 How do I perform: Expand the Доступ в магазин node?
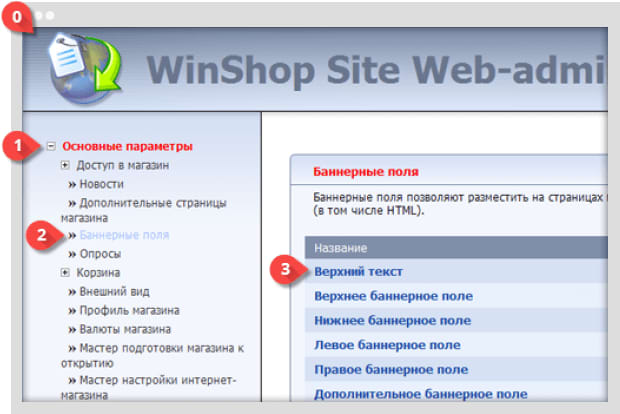coord(65,165)
